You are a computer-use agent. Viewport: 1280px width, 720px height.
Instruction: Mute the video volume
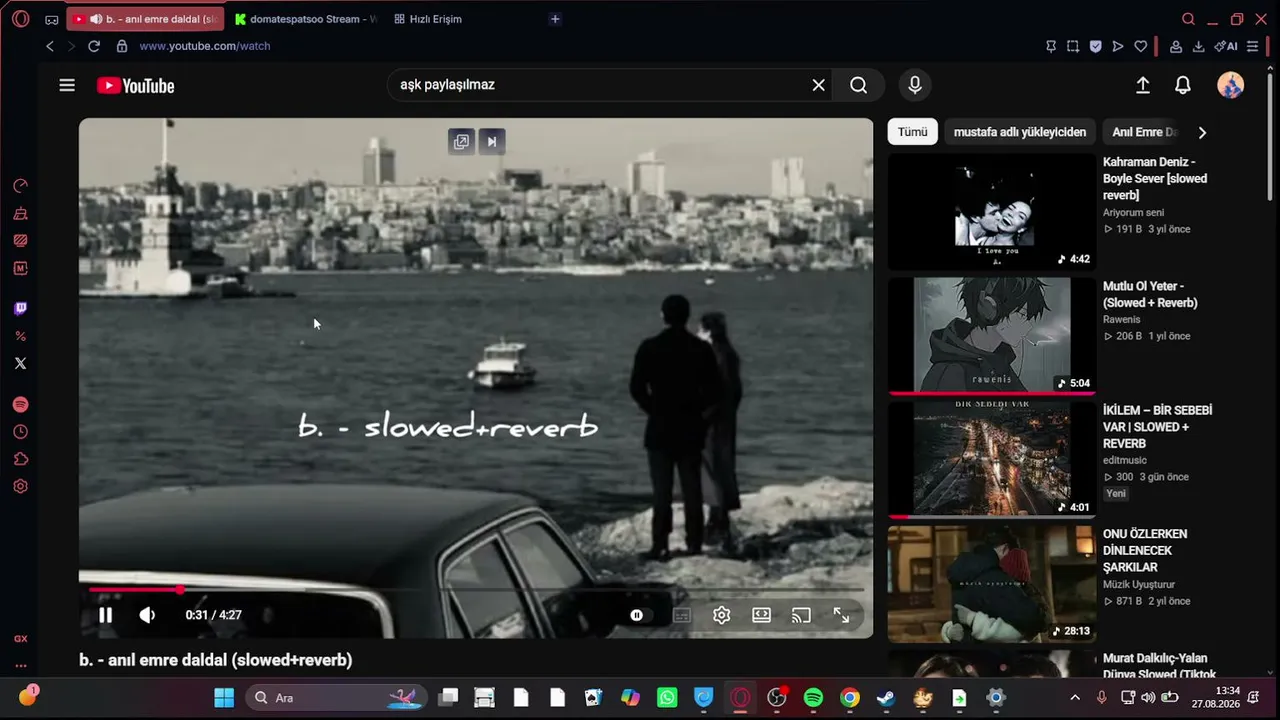click(x=147, y=615)
